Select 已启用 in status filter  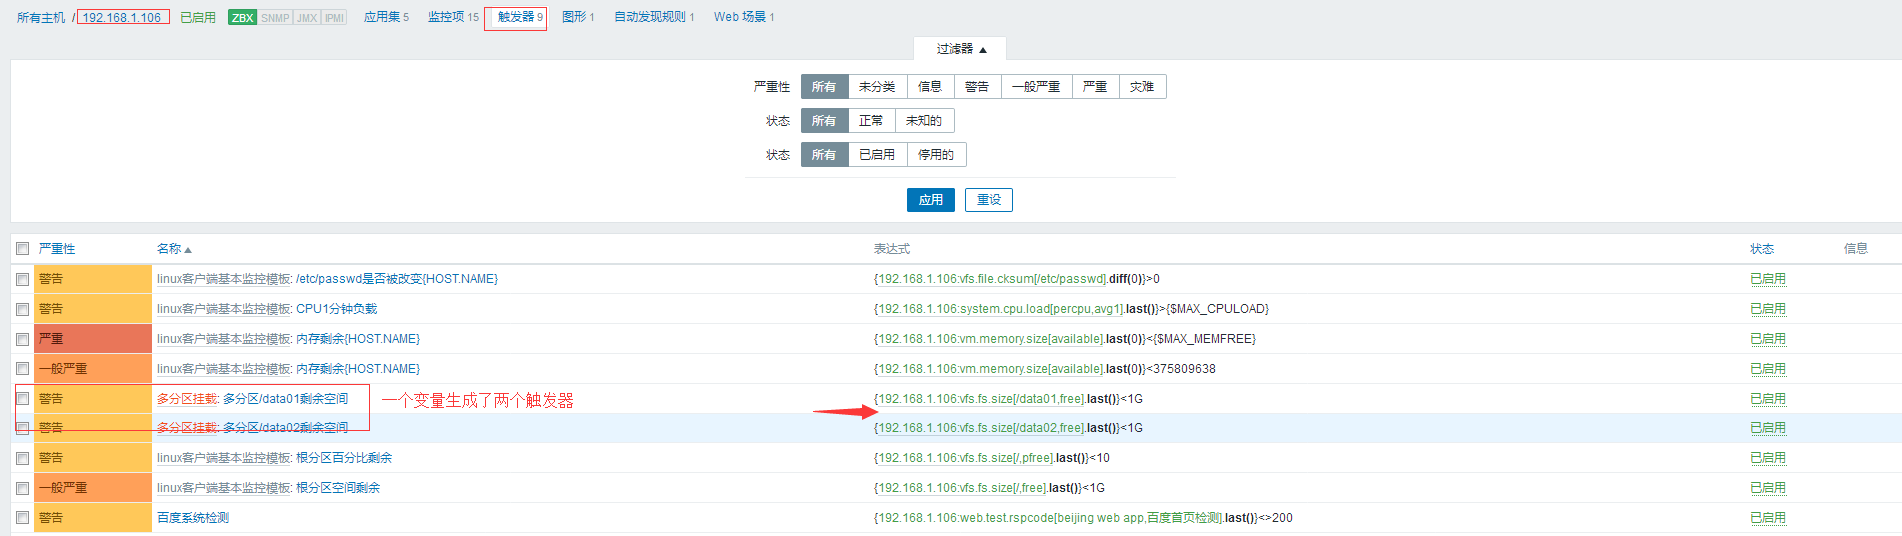877,155
